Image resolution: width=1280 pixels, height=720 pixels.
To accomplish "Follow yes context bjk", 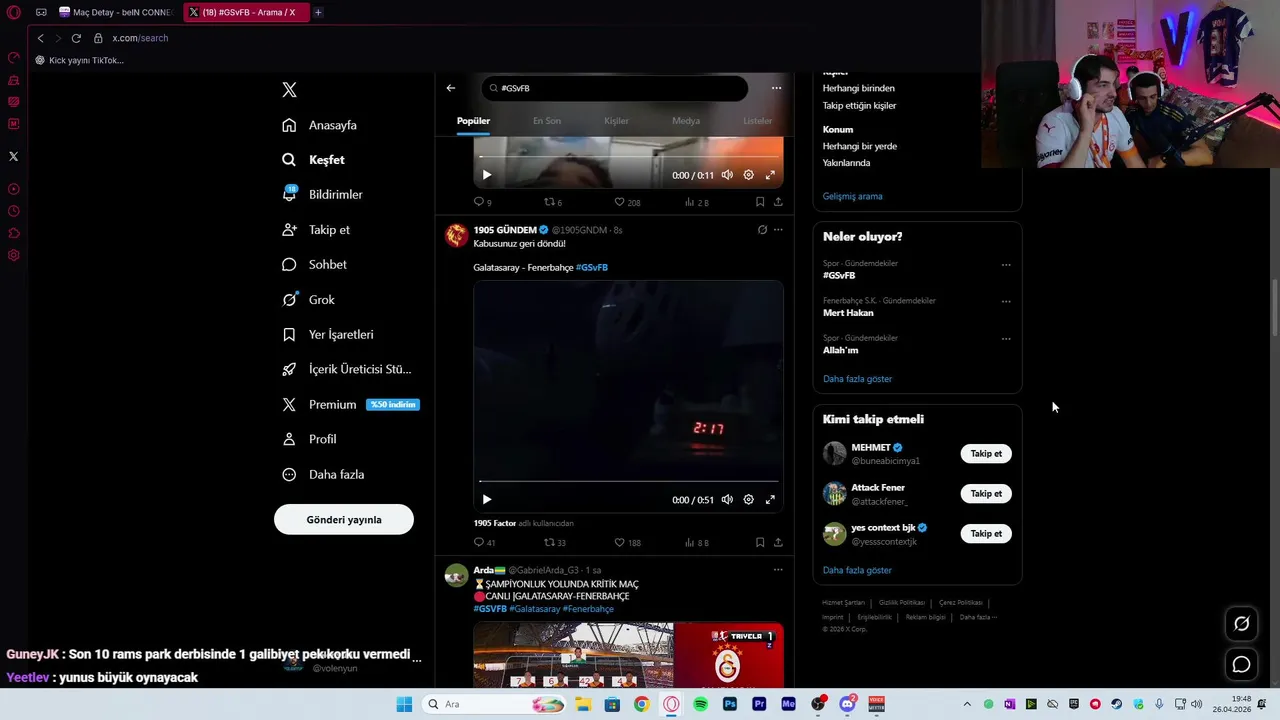I will (986, 534).
